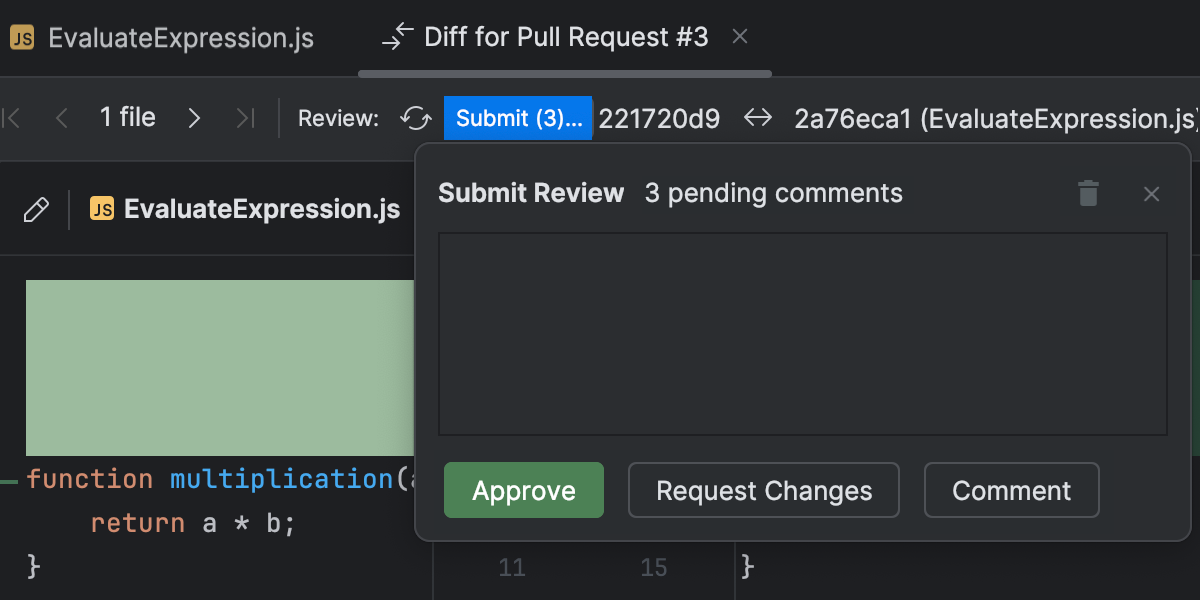Click the commit hash 221720d9
This screenshot has width=1200, height=600.
click(660, 118)
